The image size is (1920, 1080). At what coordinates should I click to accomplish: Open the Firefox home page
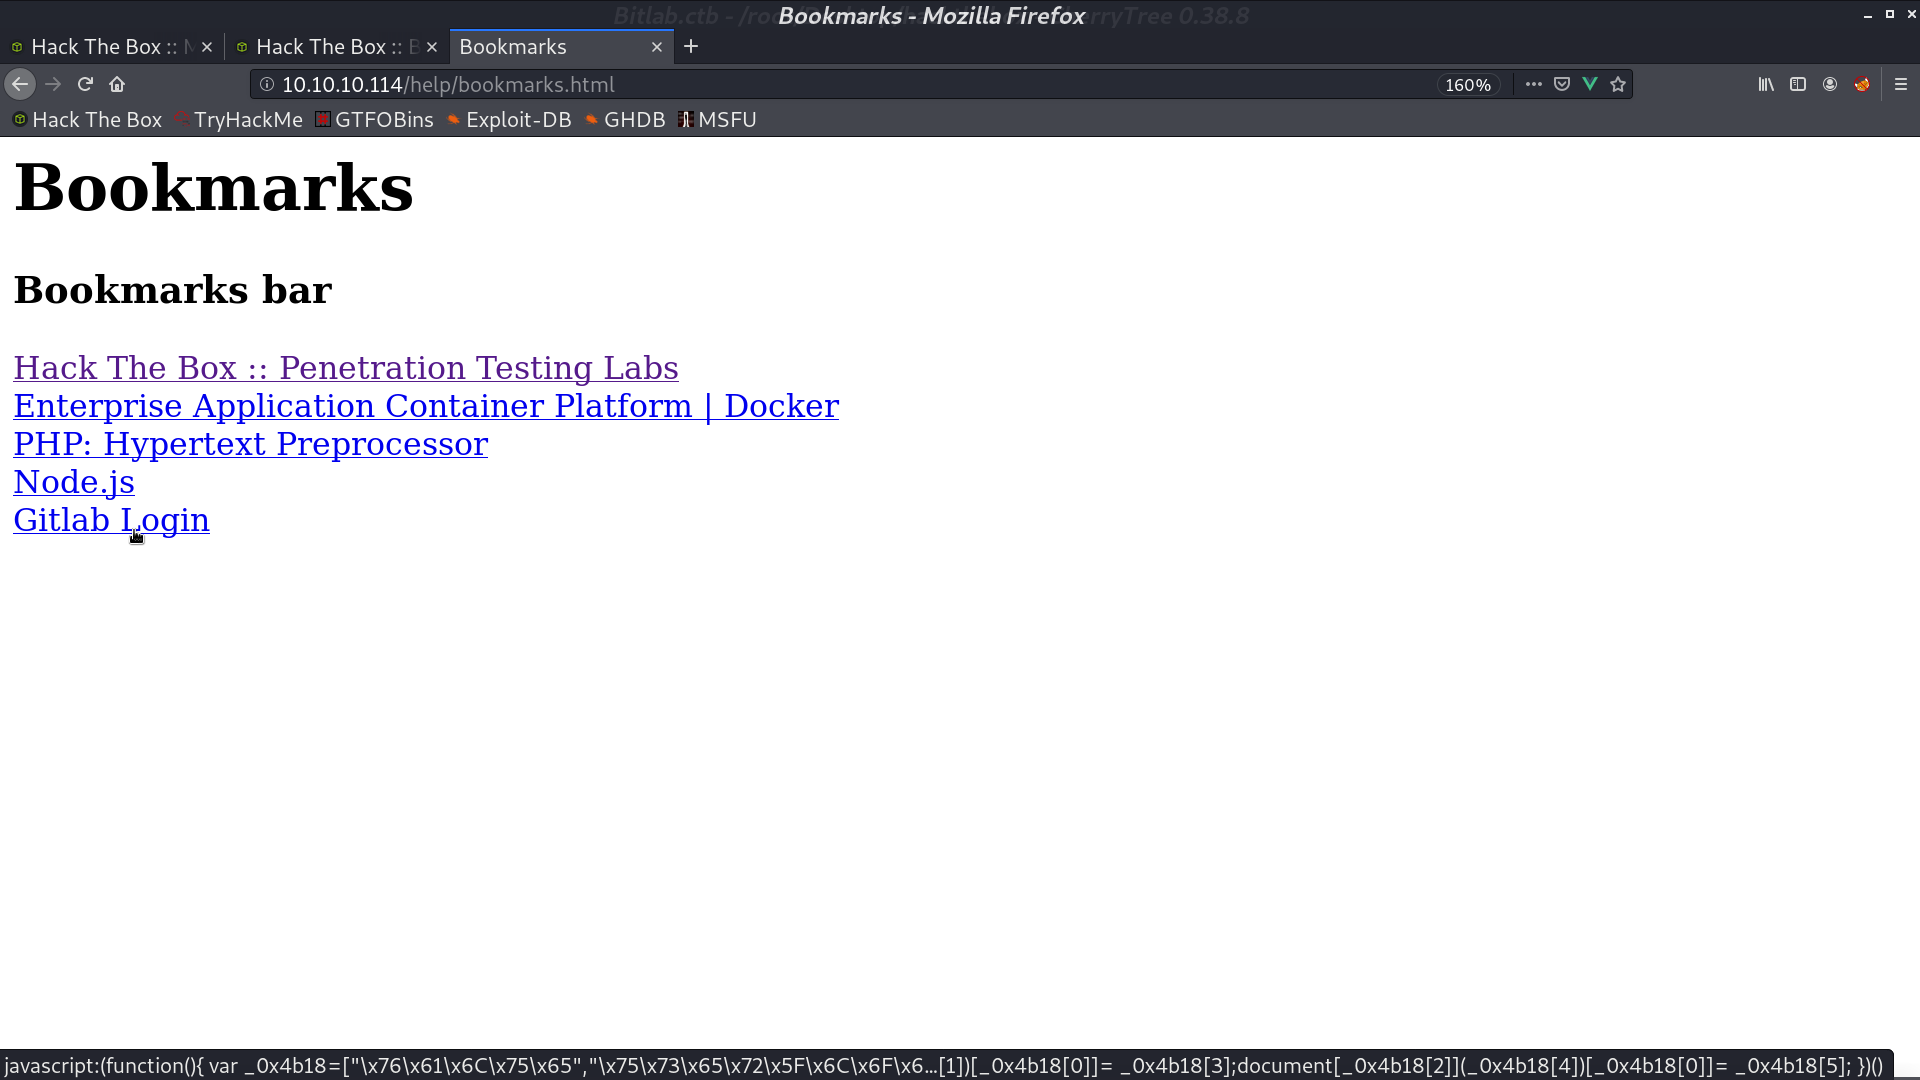pyautogui.click(x=117, y=85)
